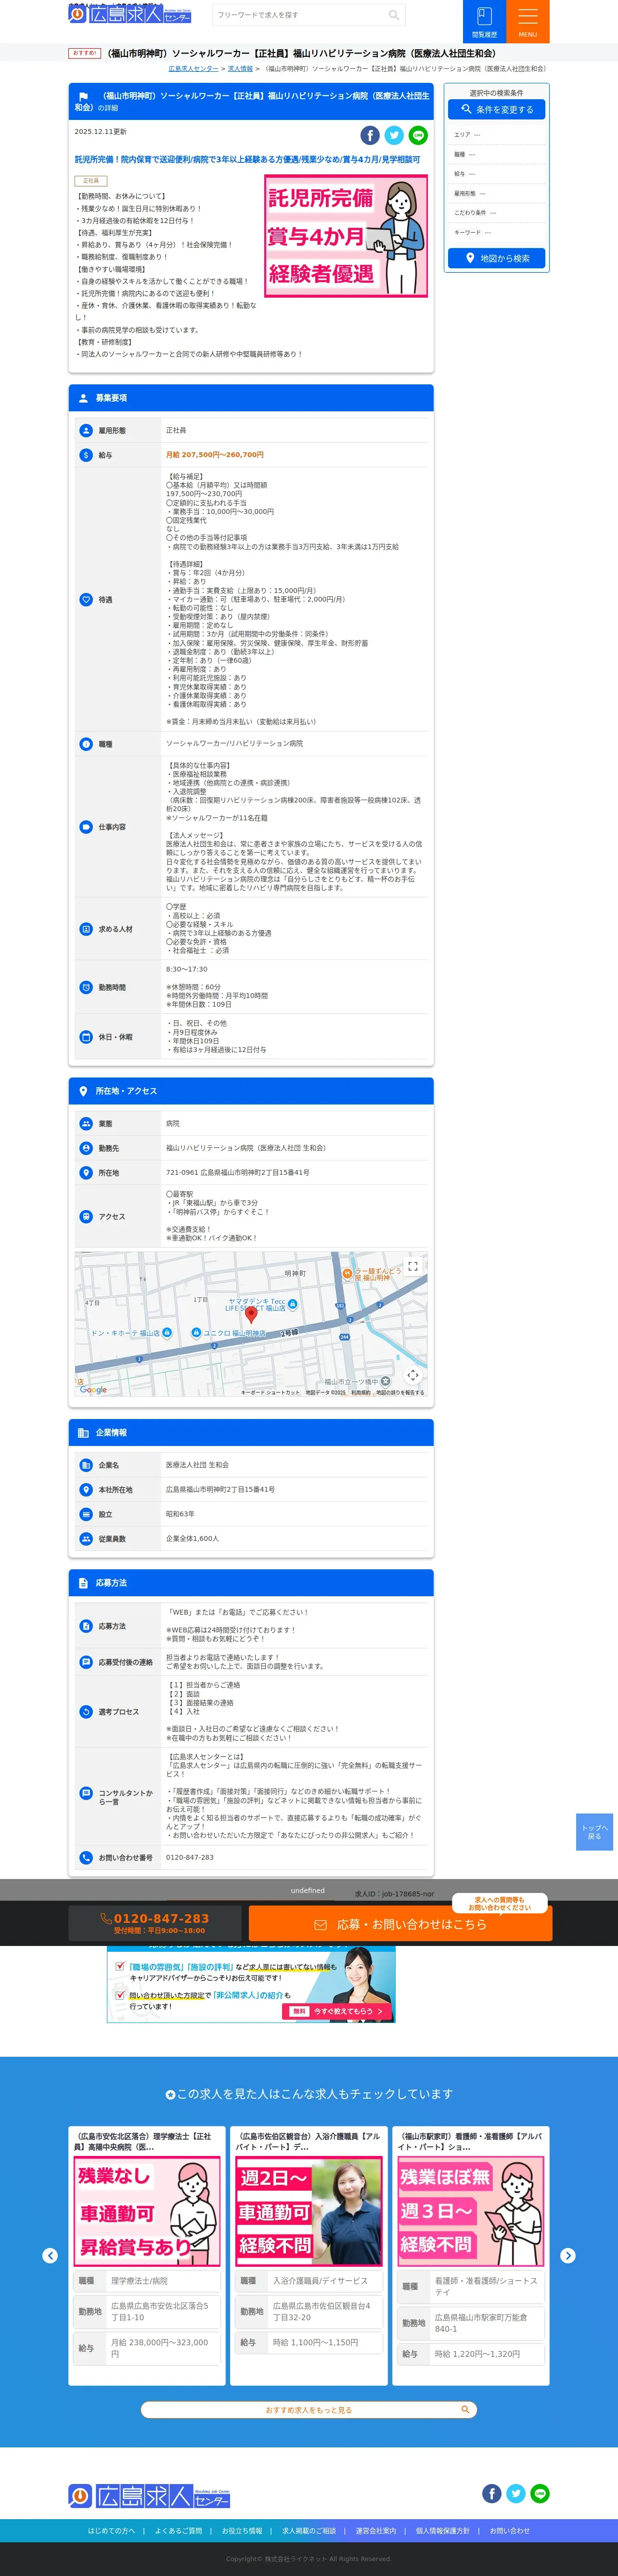Click the 休日・休暇 calendar icon
This screenshot has width=618, height=2576.
pos(86,1037)
